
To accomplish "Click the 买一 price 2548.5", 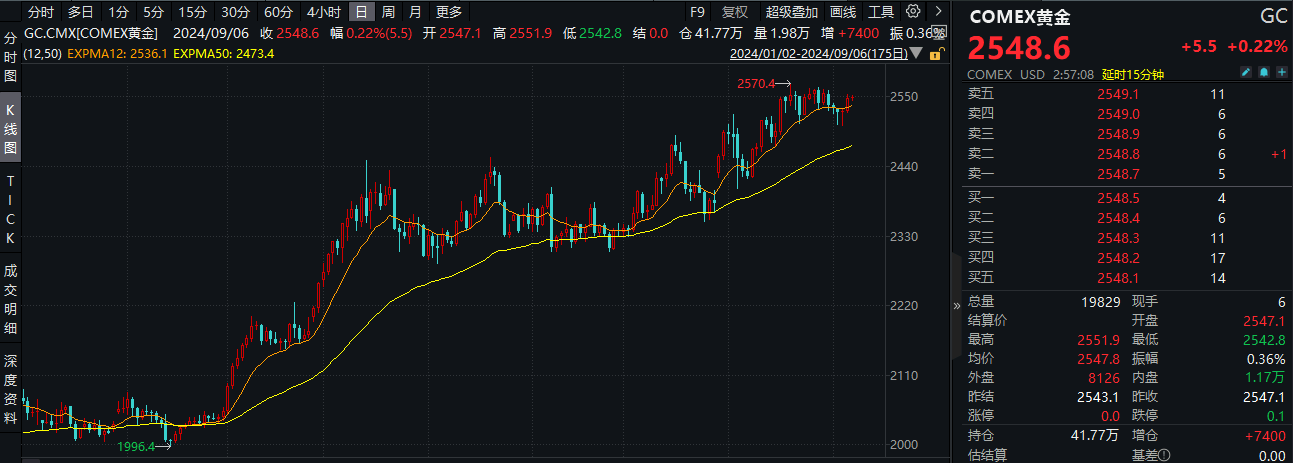I will tap(1118, 198).
